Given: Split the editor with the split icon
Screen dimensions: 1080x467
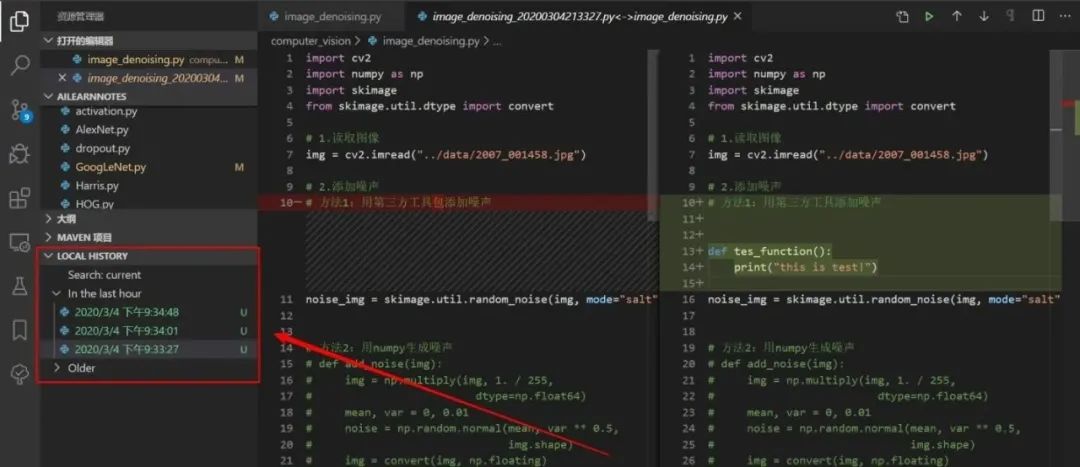Looking at the screenshot, I should tap(1038, 17).
